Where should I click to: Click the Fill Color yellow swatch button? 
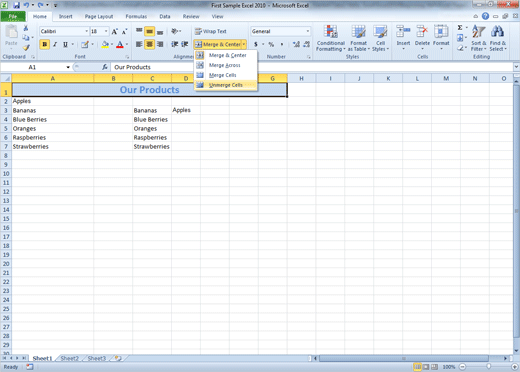pos(105,44)
